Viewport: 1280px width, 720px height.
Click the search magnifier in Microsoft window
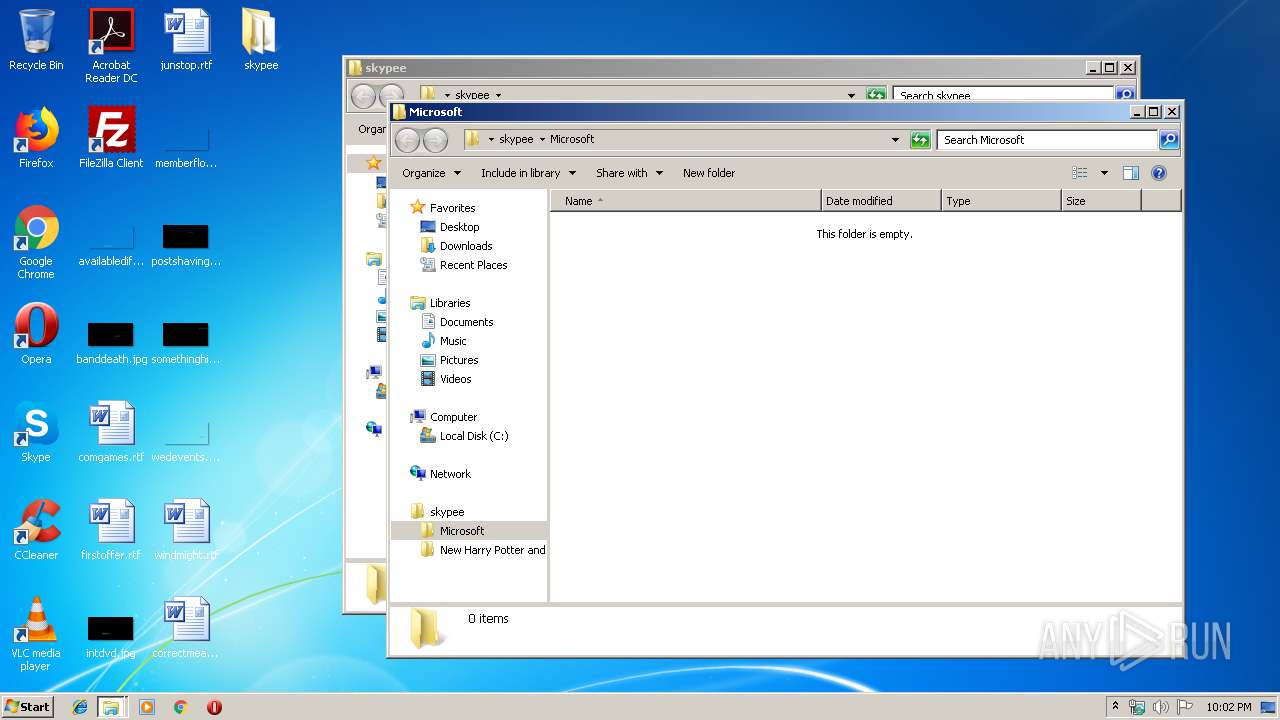[x=1169, y=140]
